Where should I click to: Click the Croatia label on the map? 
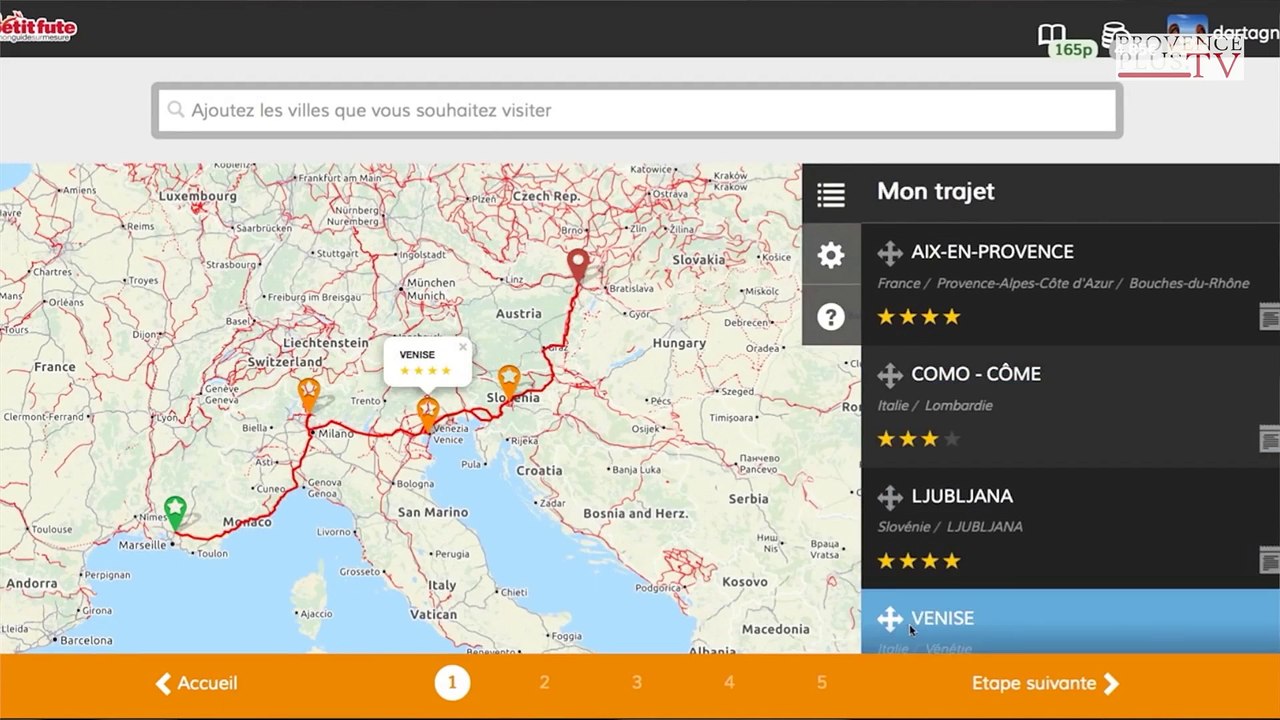tap(539, 470)
